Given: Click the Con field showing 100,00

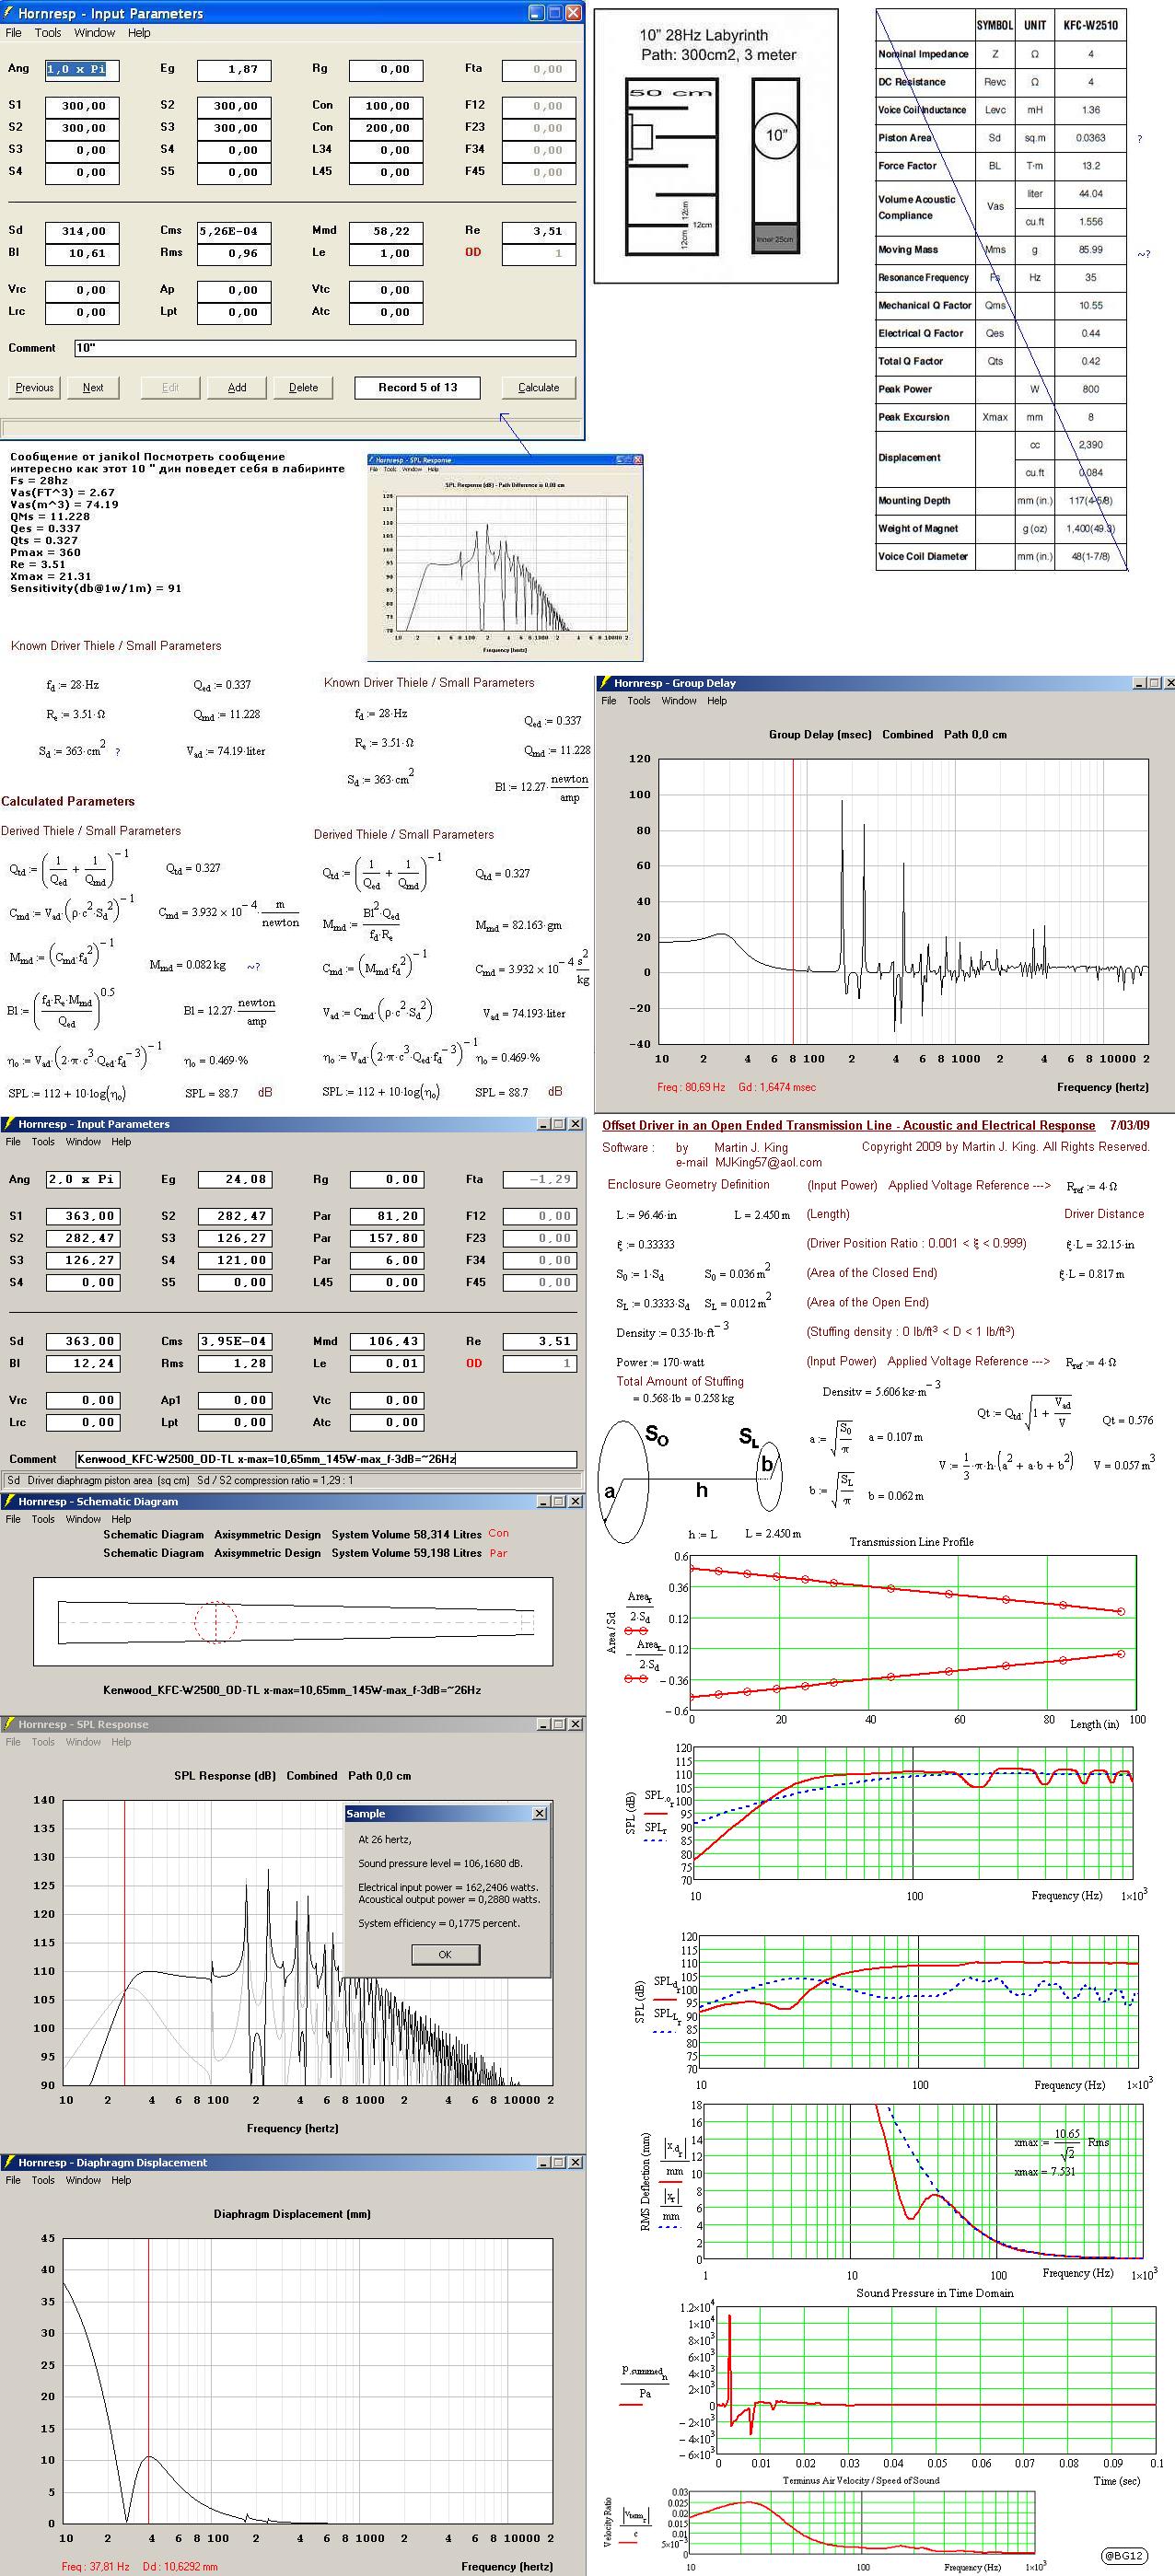Looking at the screenshot, I should click(386, 106).
